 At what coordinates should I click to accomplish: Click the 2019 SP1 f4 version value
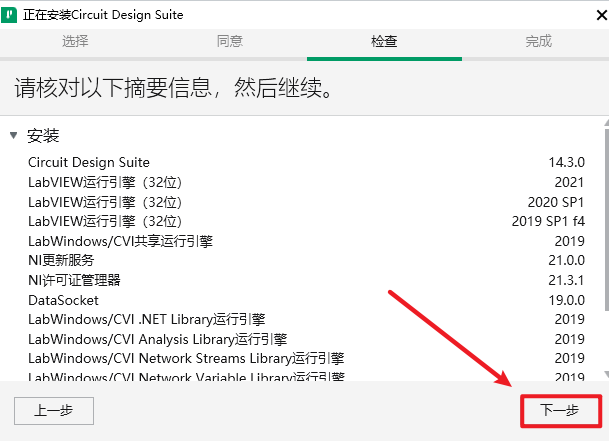pos(548,221)
